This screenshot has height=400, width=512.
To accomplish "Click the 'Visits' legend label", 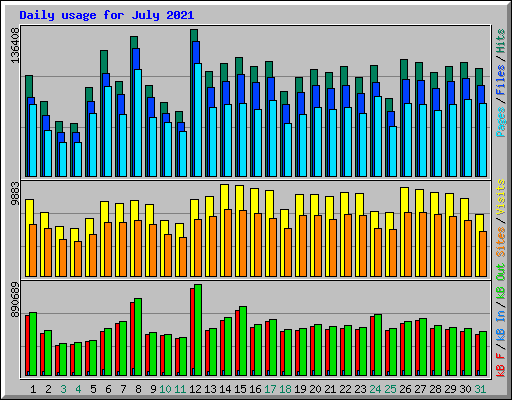I will click(501, 197).
